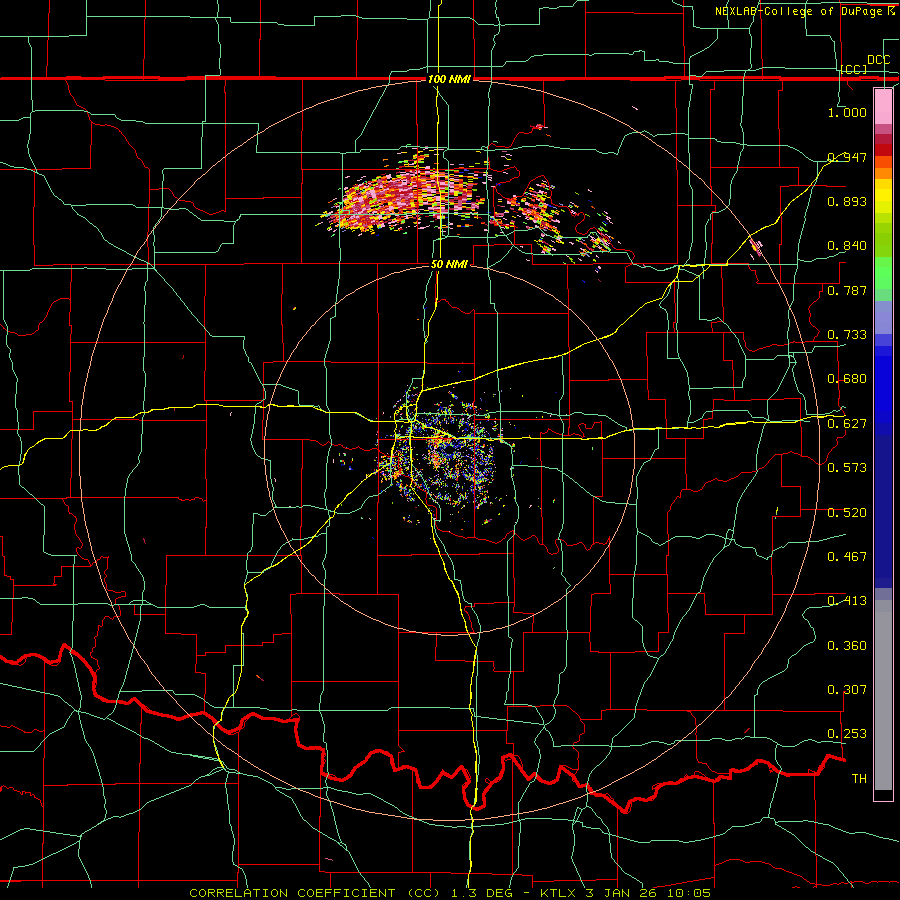Select the 0.360 scale value
900x900 pixels.
(847, 646)
